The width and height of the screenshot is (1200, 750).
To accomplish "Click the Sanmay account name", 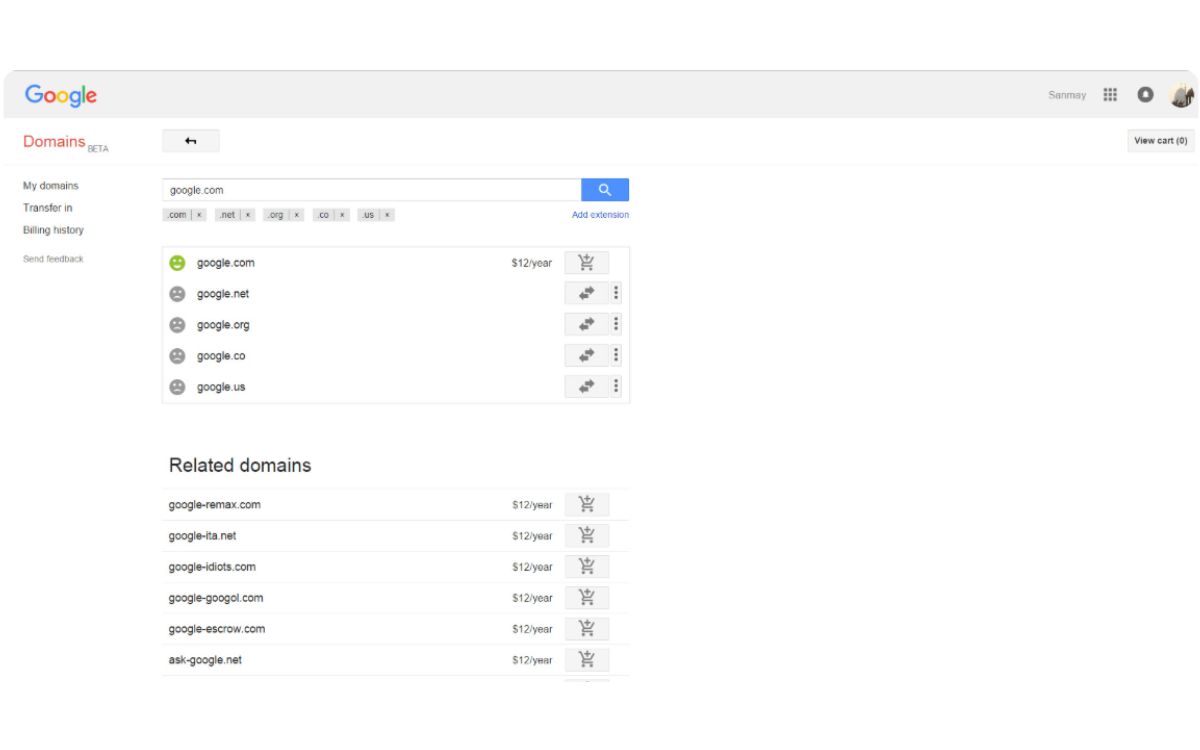I will (1067, 95).
